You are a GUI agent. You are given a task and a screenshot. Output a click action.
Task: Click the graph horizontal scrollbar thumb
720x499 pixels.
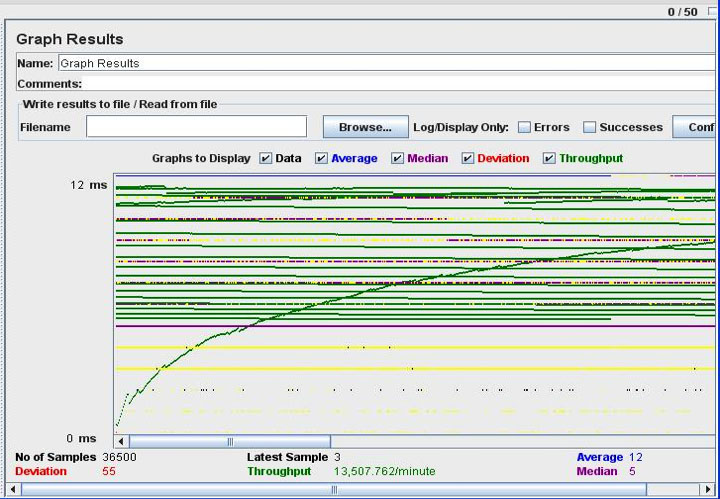pyautogui.click(x=230, y=441)
